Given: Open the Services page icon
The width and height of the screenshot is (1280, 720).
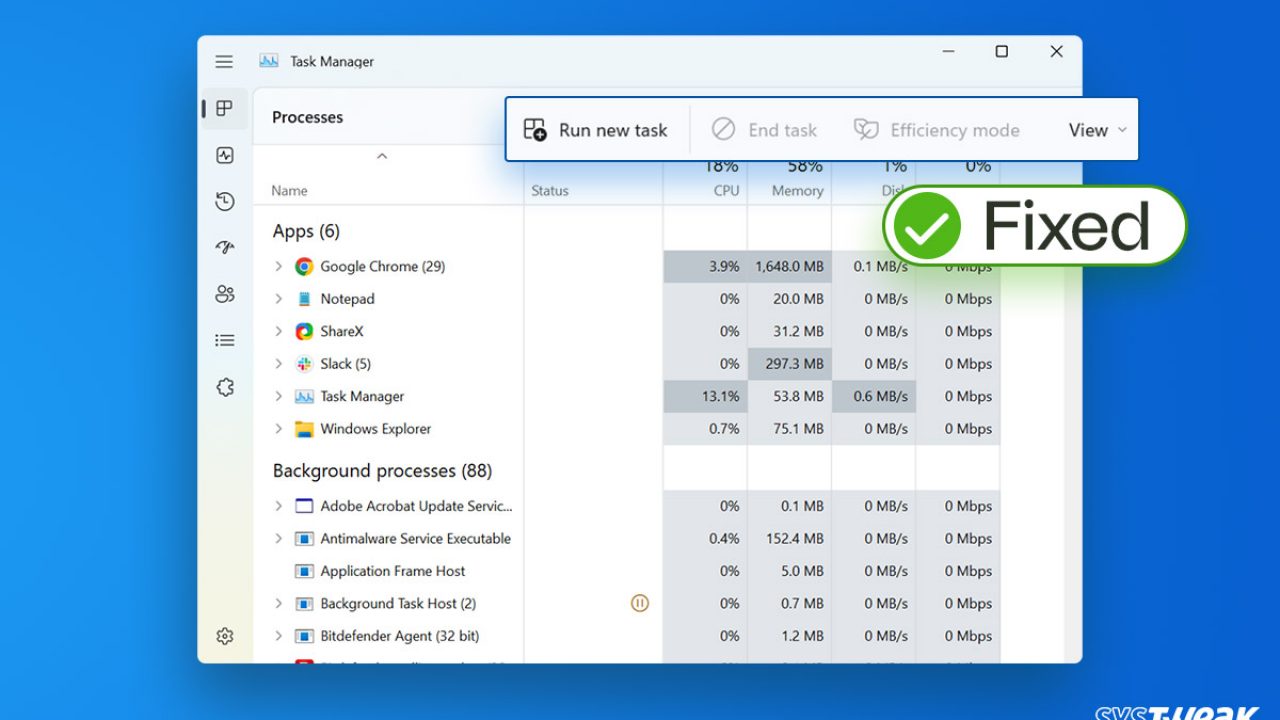Looking at the screenshot, I should point(225,387).
